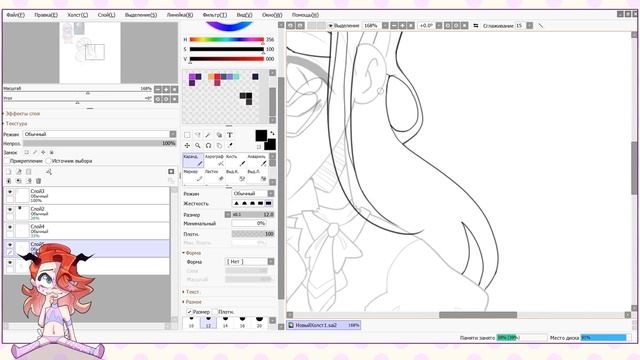
Task: Select the eyedropper color picker tool
Action: pyautogui.click(x=230, y=145)
